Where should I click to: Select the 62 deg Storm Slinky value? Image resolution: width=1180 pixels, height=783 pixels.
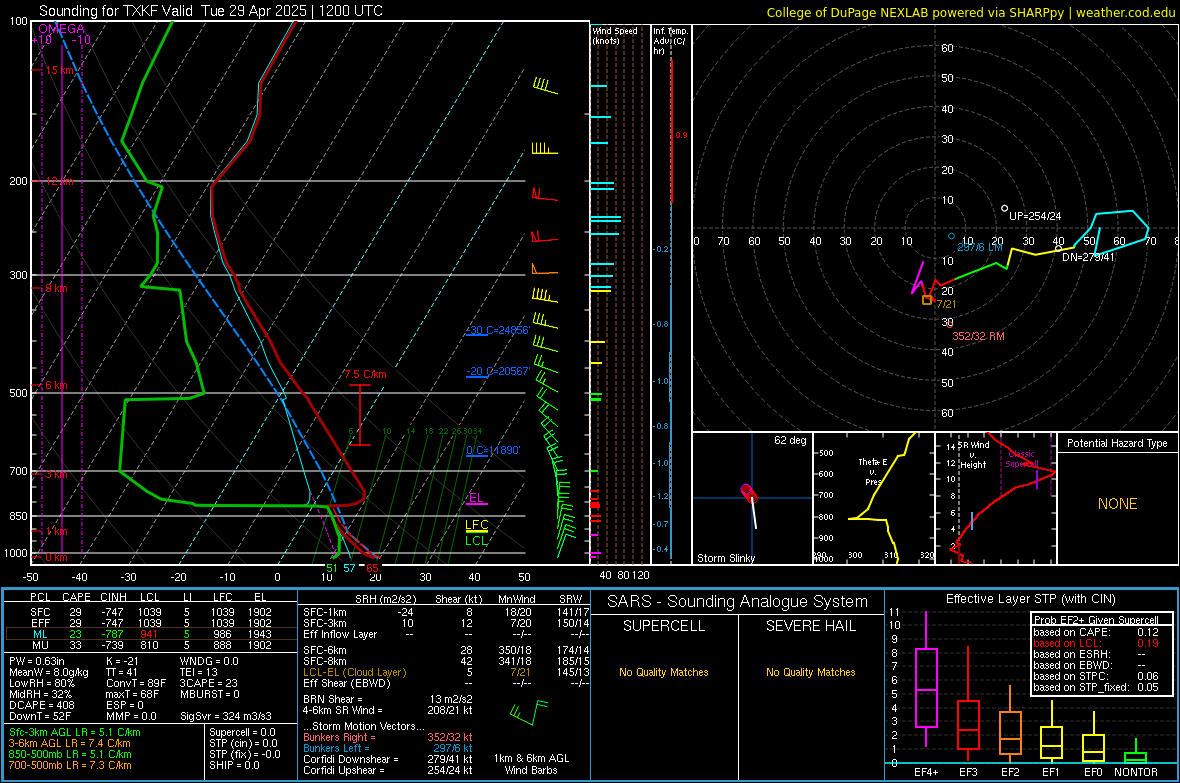click(x=790, y=440)
